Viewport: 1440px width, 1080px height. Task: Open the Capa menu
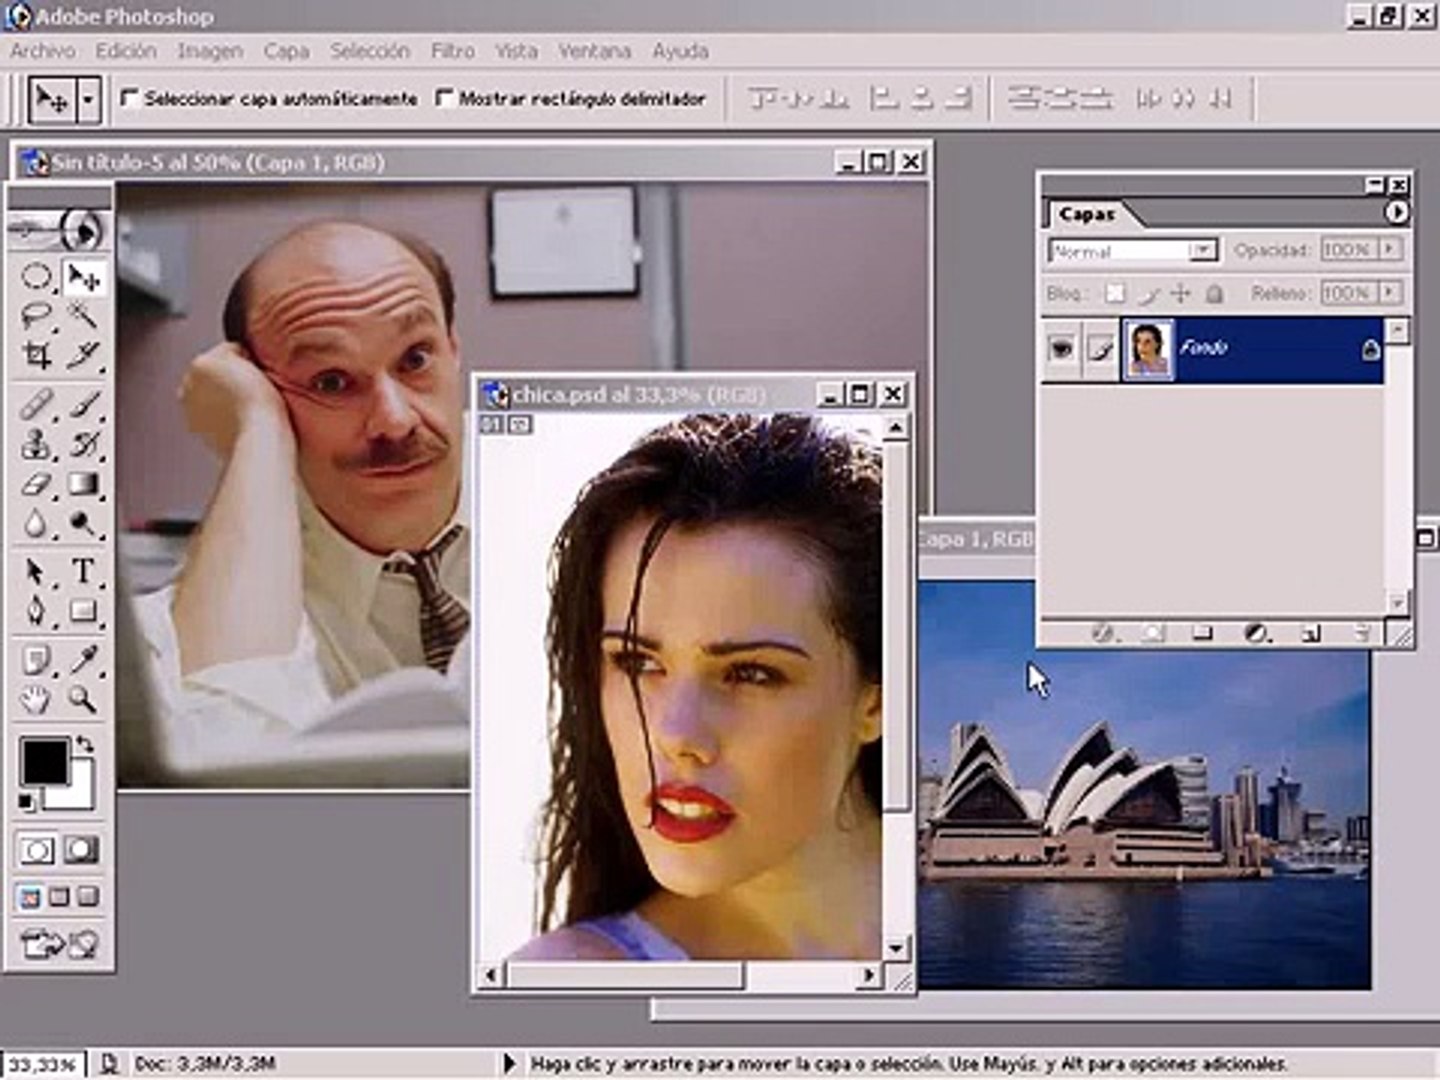point(286,50)
